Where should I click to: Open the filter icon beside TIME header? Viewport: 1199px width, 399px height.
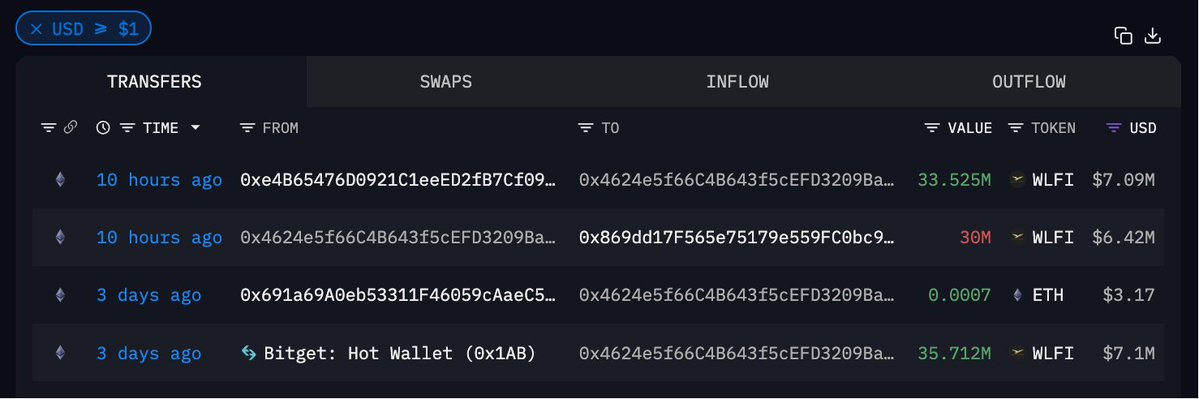coord(127,128)
